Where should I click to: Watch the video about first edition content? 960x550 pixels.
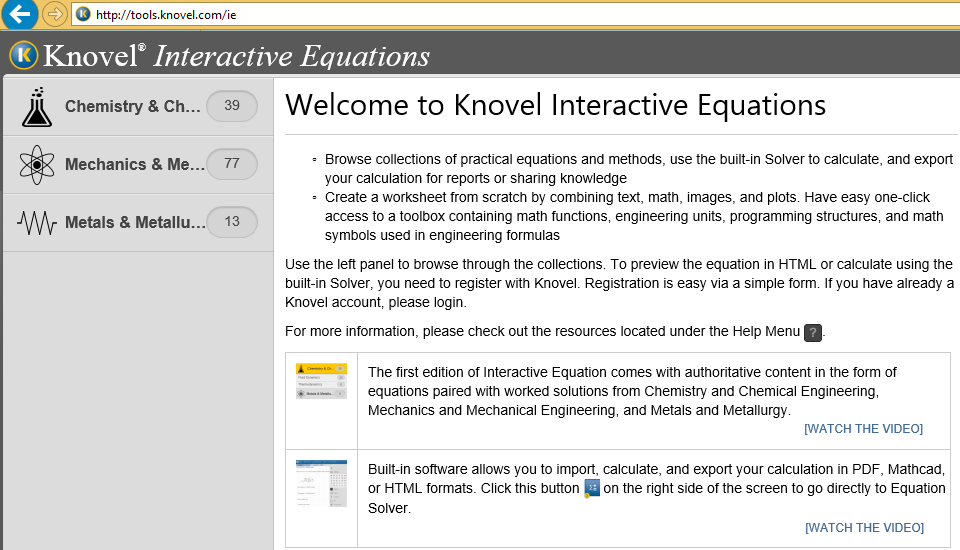[863, 429]
